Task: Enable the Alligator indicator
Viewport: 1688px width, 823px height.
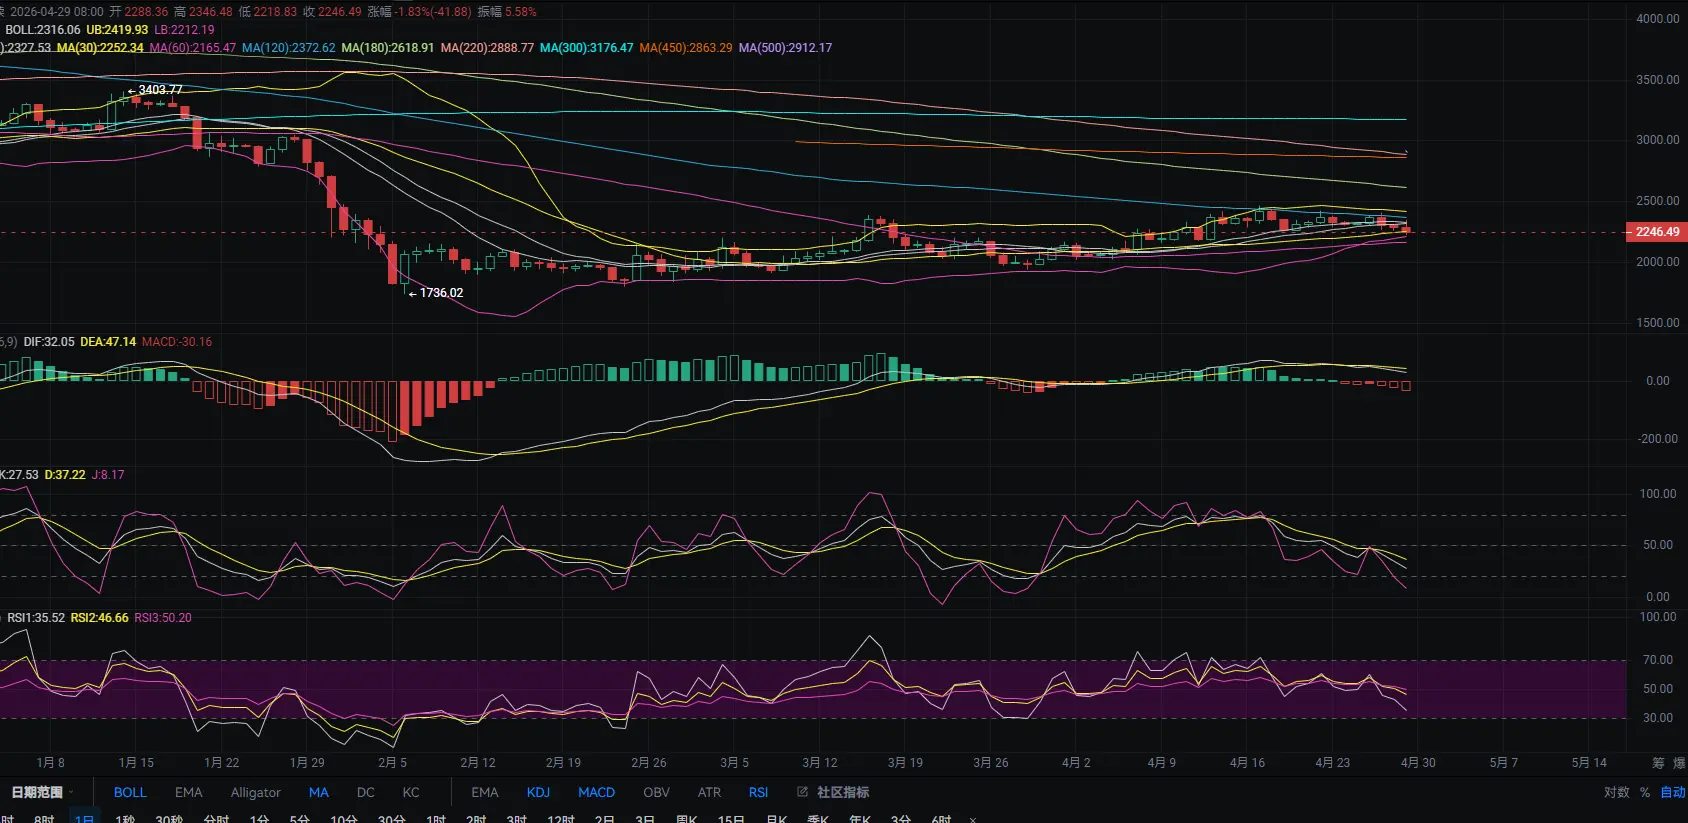Action: click(x=255, y=792)
